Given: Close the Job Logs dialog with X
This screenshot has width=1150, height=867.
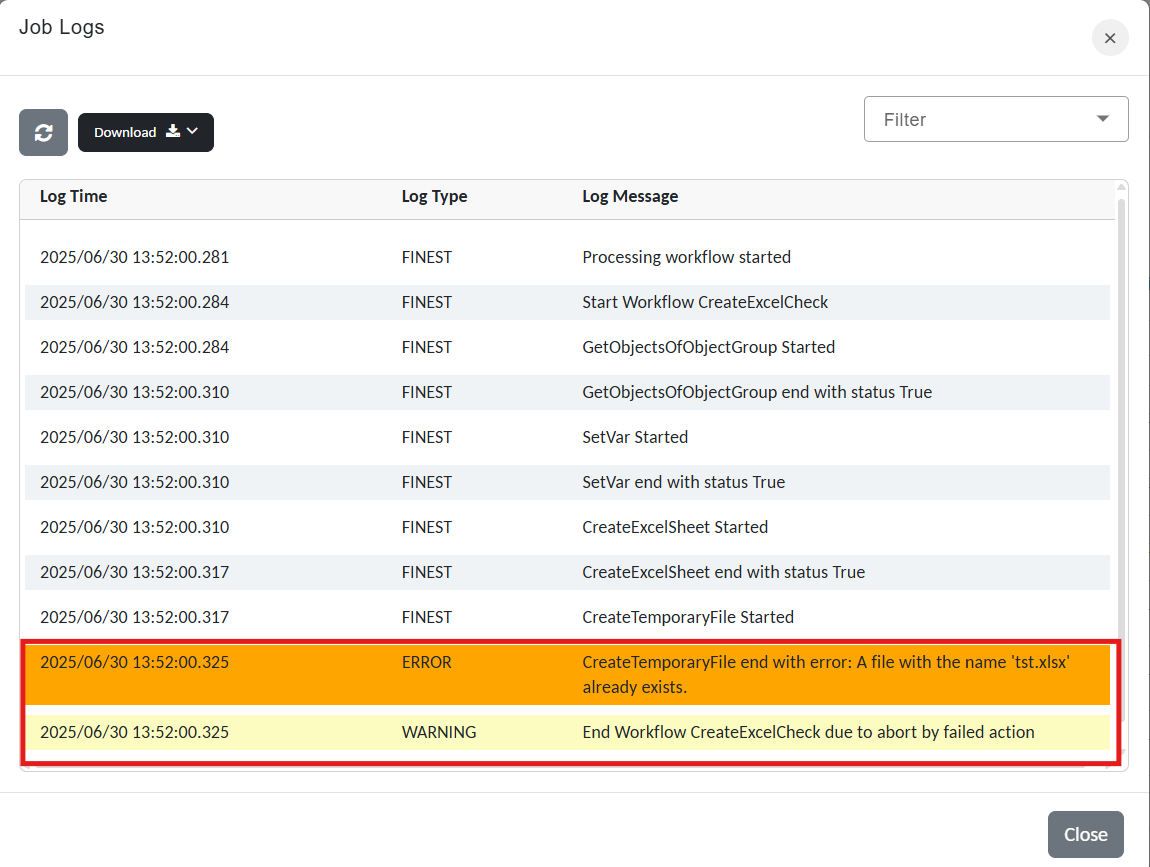Looking at the screenshot, I should tap(1109, 38).
